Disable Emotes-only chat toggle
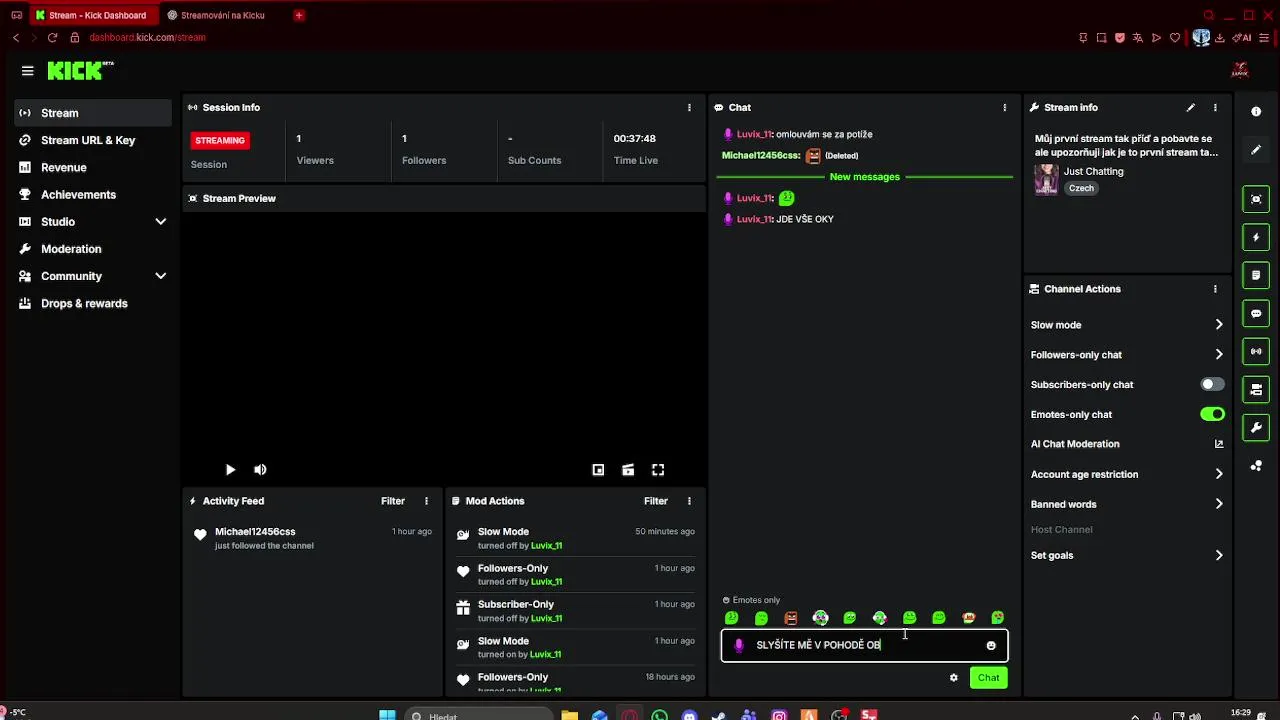 [x=1212, y=414]
